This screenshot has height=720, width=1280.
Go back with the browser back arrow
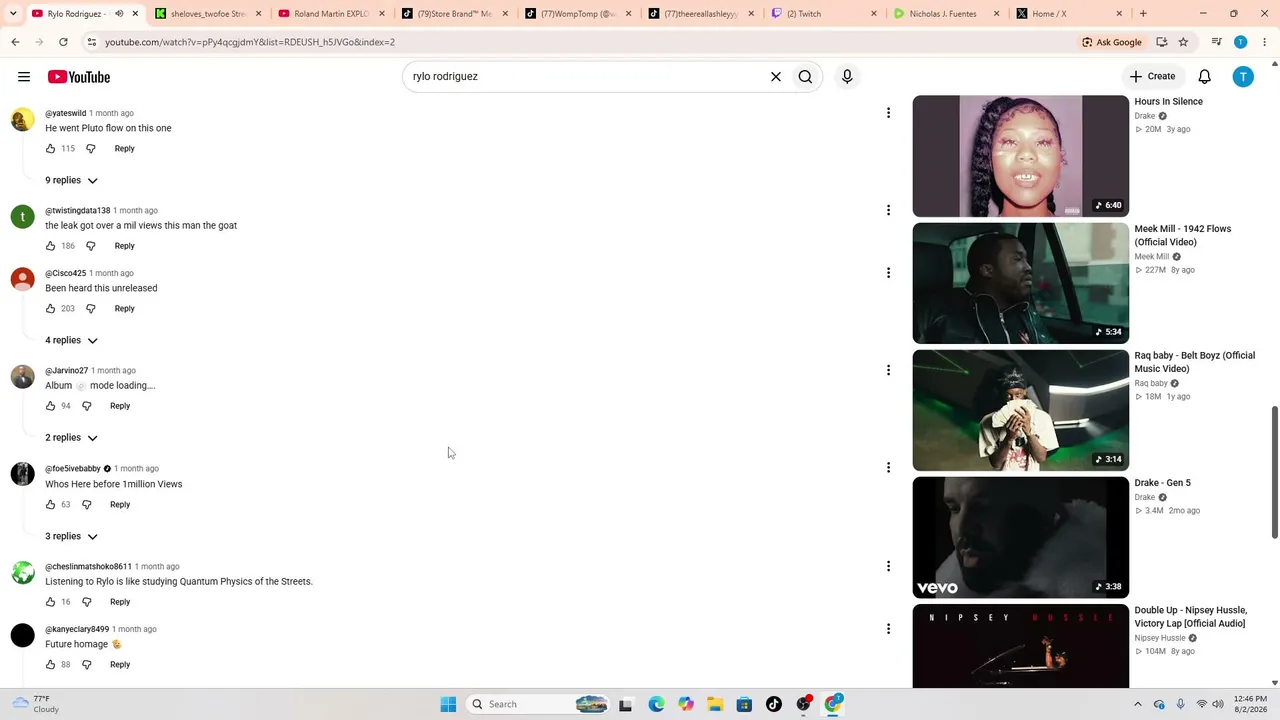click(15, 42)
